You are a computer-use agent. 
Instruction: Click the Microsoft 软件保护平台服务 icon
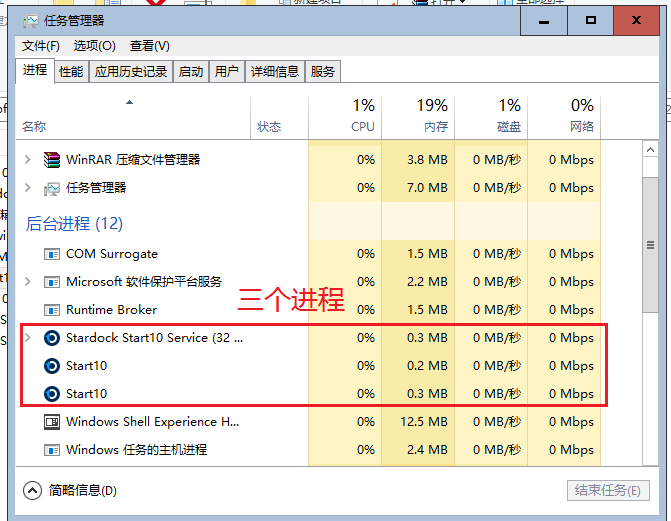tap(52, 282)
